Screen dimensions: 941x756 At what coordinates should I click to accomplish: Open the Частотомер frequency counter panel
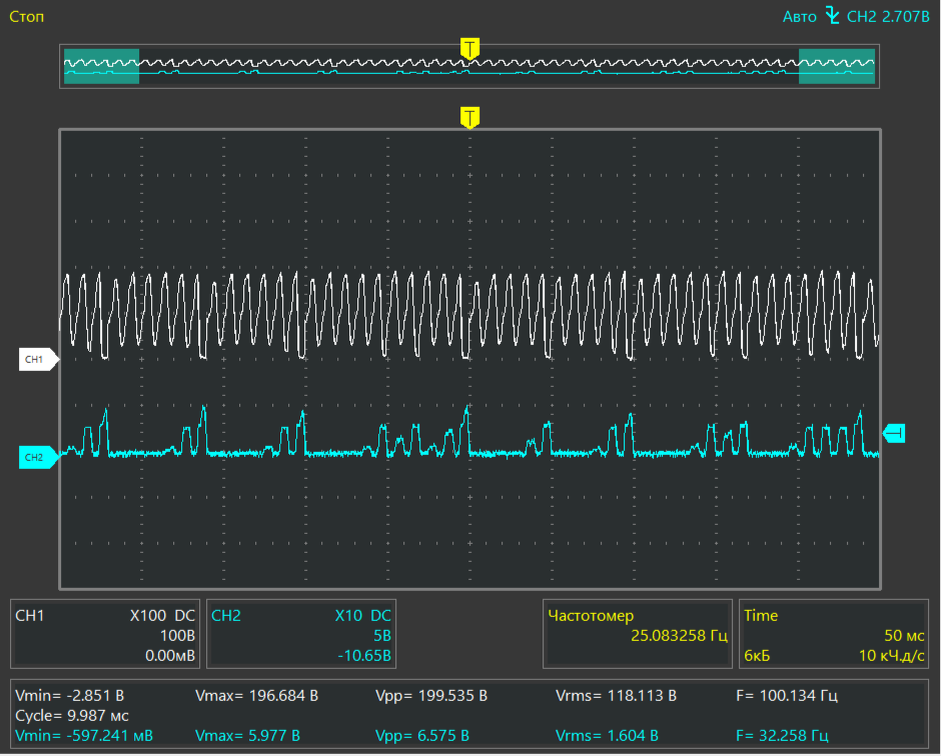coord(637,634)
